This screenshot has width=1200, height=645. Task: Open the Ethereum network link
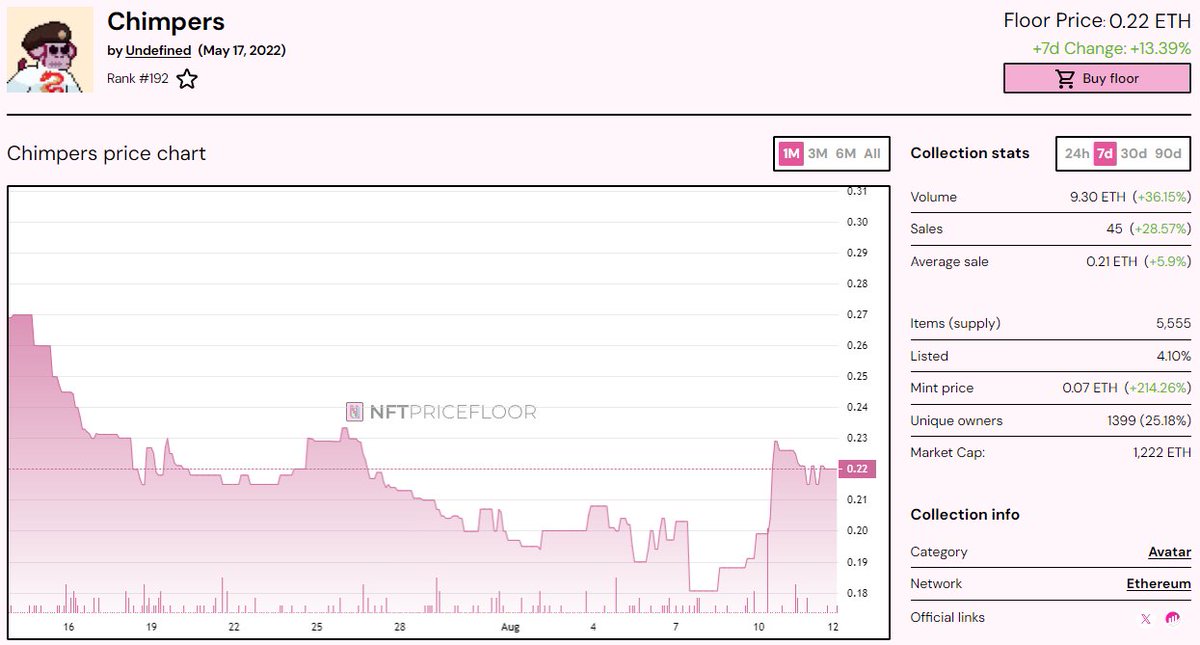[1159, 584]
